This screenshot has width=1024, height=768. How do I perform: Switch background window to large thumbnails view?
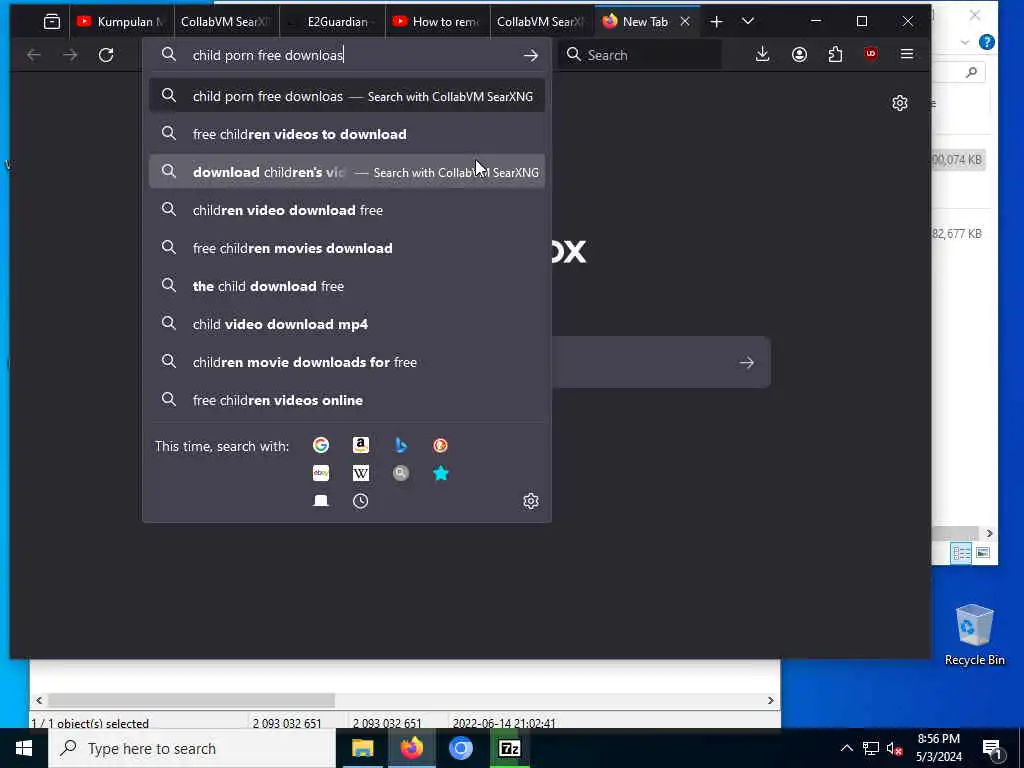coord(983,553)
